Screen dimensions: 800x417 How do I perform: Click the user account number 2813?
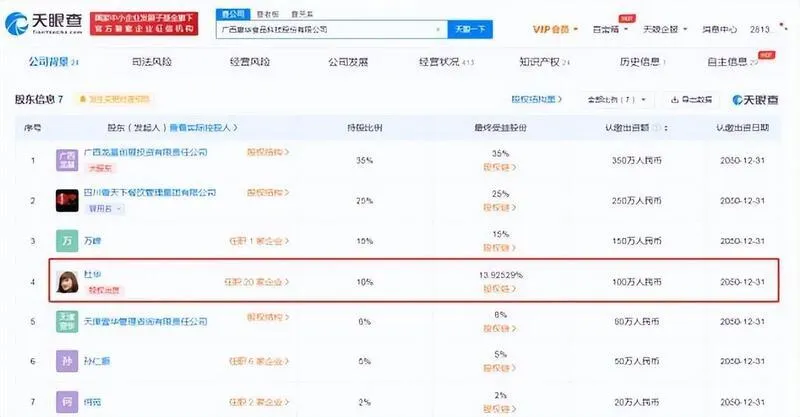point(760,29)
